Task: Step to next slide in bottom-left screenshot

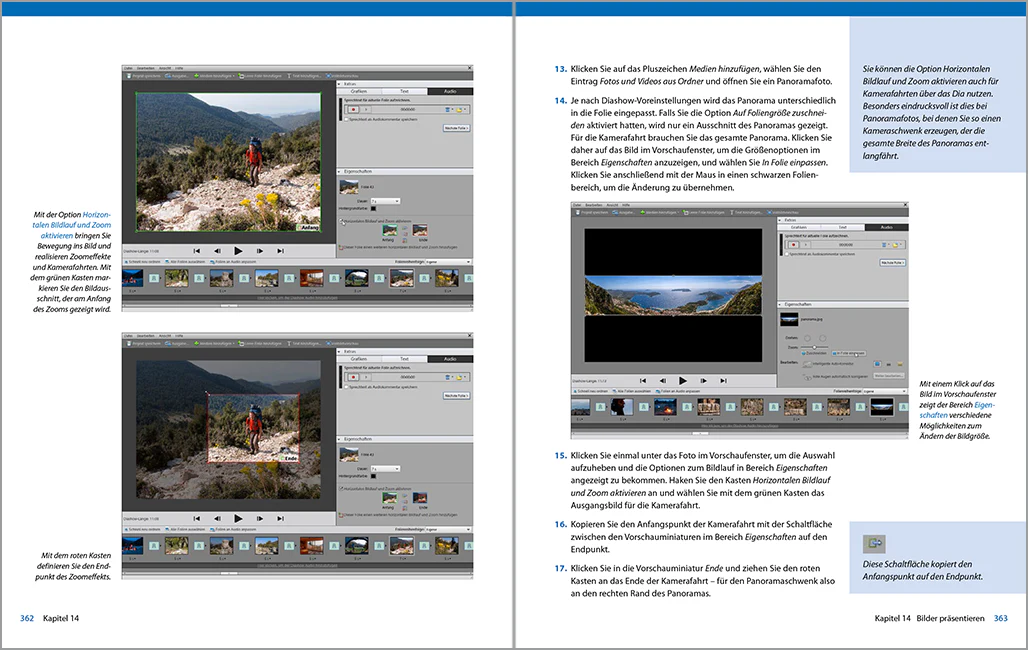Action: [x=260, y=519]
